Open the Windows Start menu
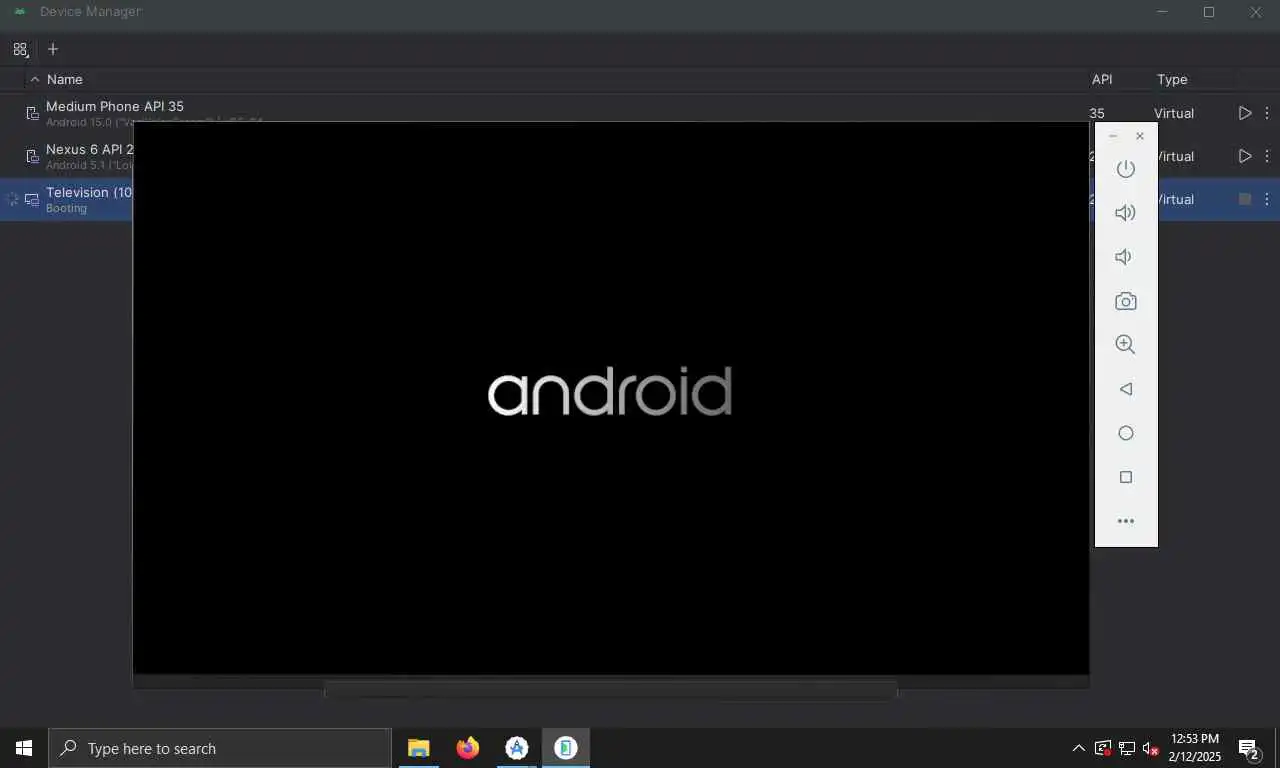This screenshot has height=768, width=1280. [24, 748]
